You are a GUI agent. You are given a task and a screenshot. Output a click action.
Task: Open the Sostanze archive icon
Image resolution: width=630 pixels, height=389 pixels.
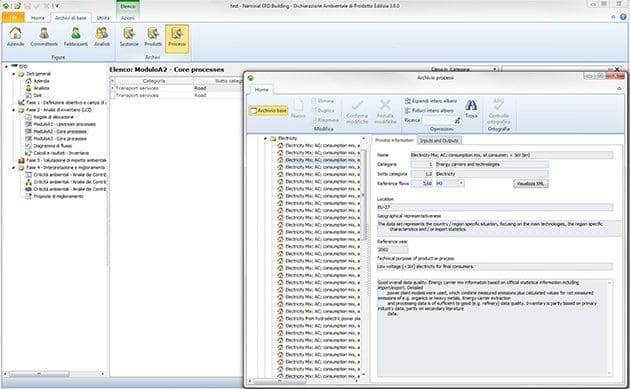(129, 36)
